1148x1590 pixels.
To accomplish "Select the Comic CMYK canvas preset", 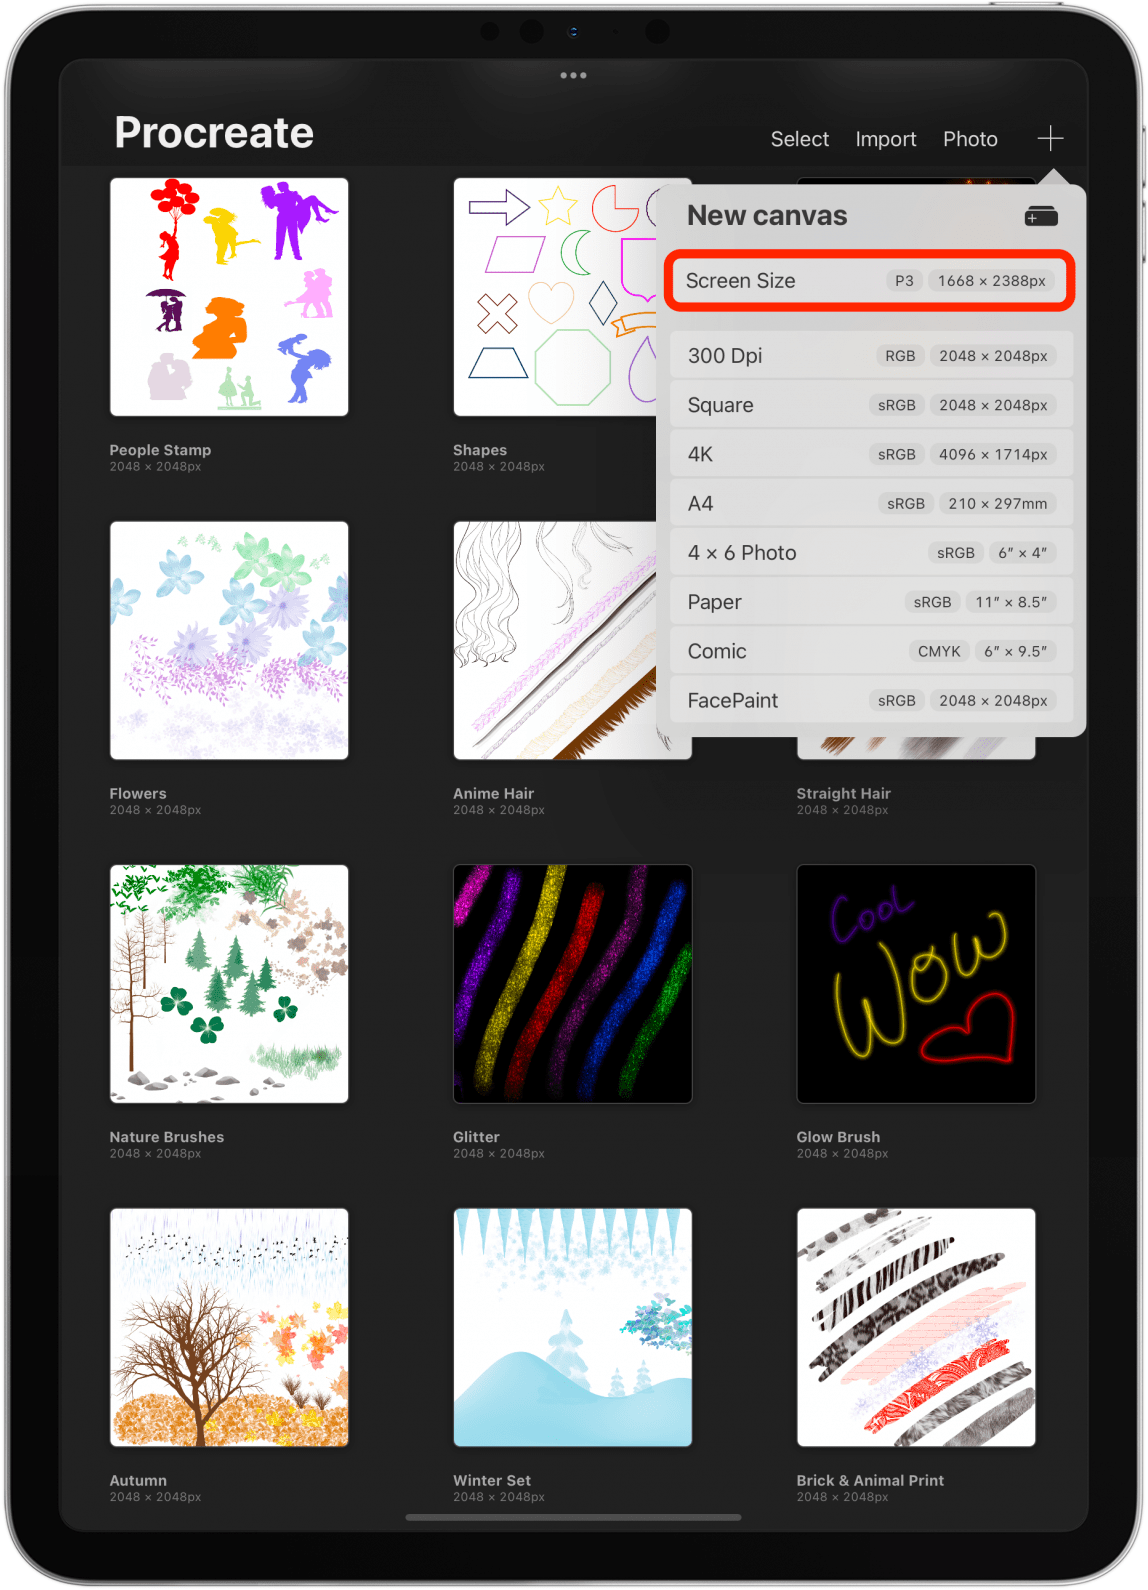I will click(x=870, y=651).
